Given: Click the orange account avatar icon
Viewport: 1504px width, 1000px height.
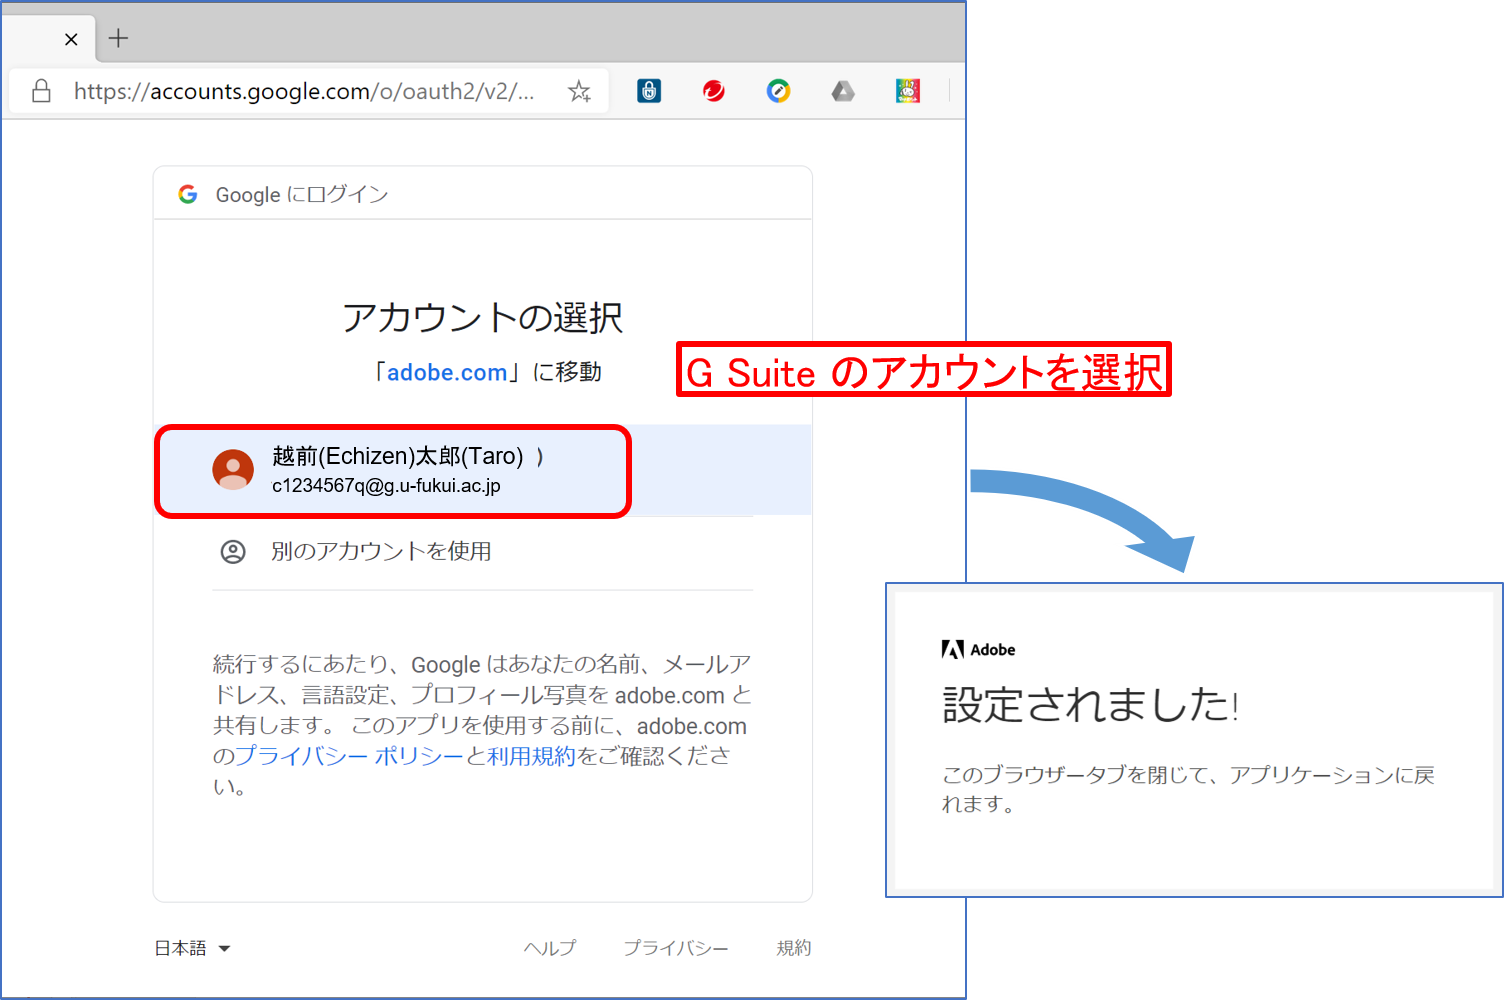Looking at the screenshot, I should [x=233, y=470].
